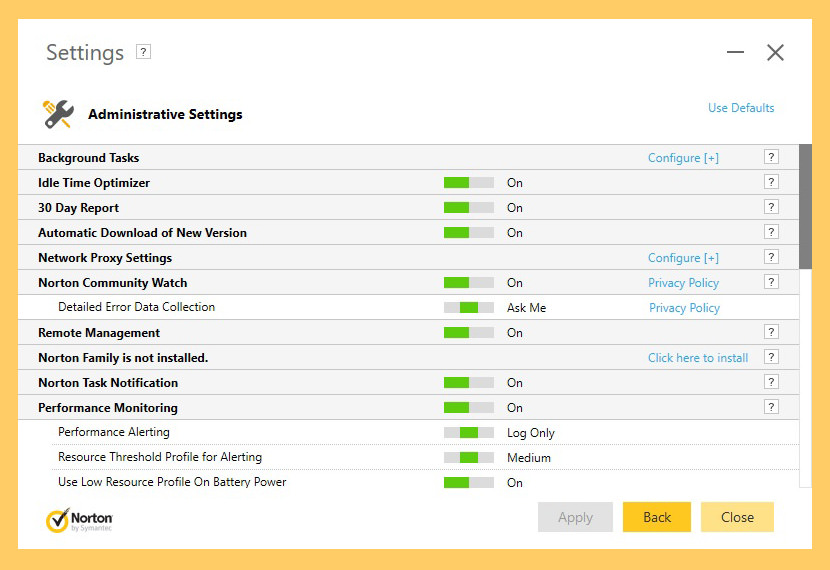
Task: Click the vertical scrollbar thumb
Action: coord(805,206)
